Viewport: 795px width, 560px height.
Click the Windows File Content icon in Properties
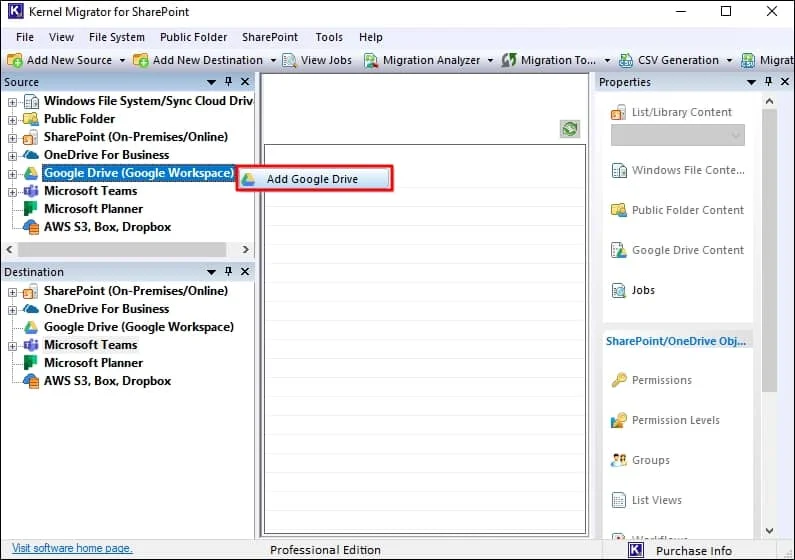(619, 171)
